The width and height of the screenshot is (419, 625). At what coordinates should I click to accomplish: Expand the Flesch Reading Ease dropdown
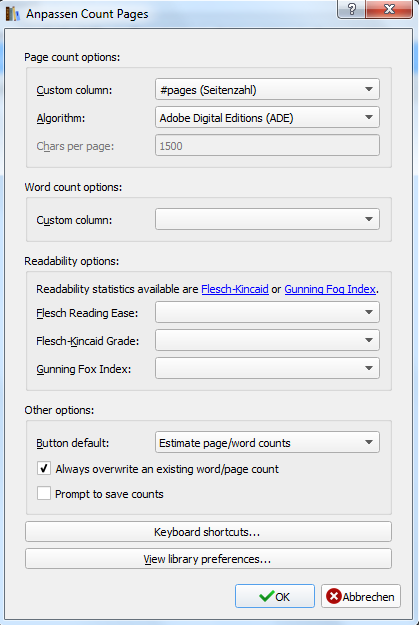267,312
